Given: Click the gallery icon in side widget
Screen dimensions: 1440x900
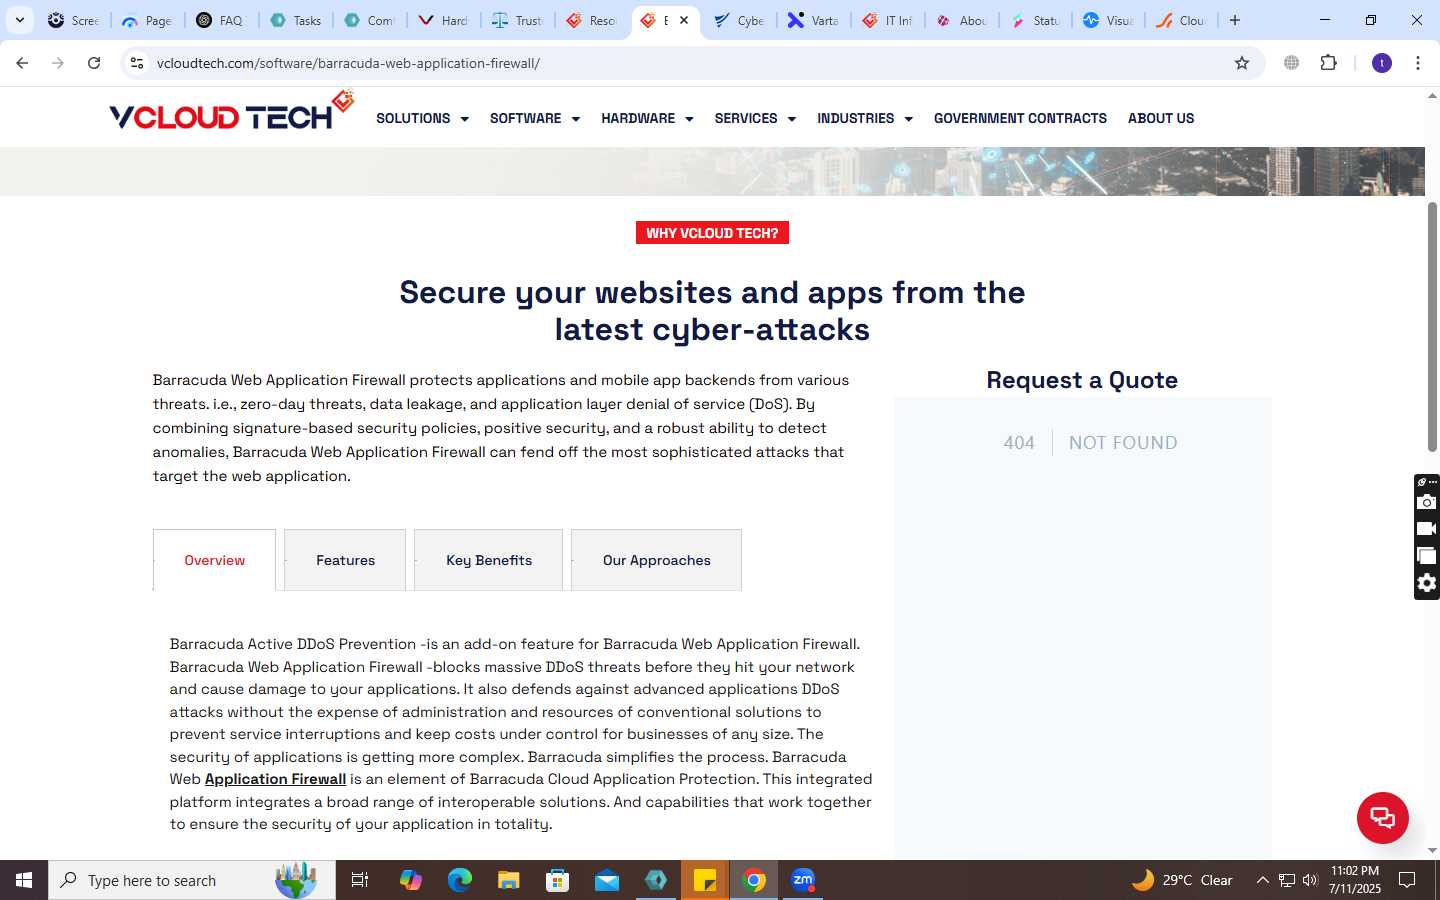Looking at the screenshot, I should click(x=1427, y=556).
